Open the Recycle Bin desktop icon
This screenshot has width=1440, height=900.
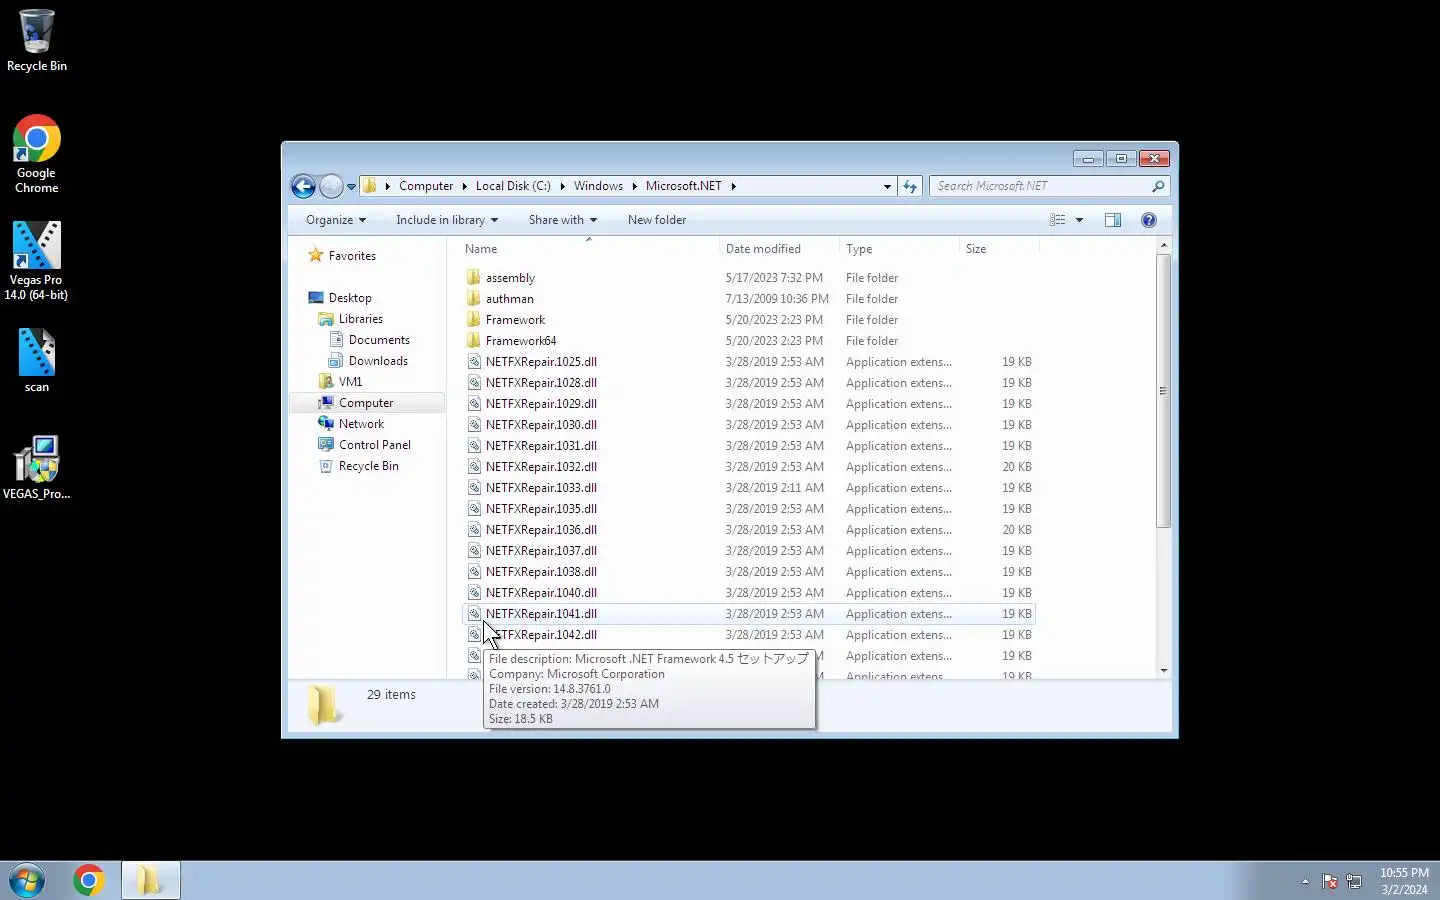coord(36,40)
